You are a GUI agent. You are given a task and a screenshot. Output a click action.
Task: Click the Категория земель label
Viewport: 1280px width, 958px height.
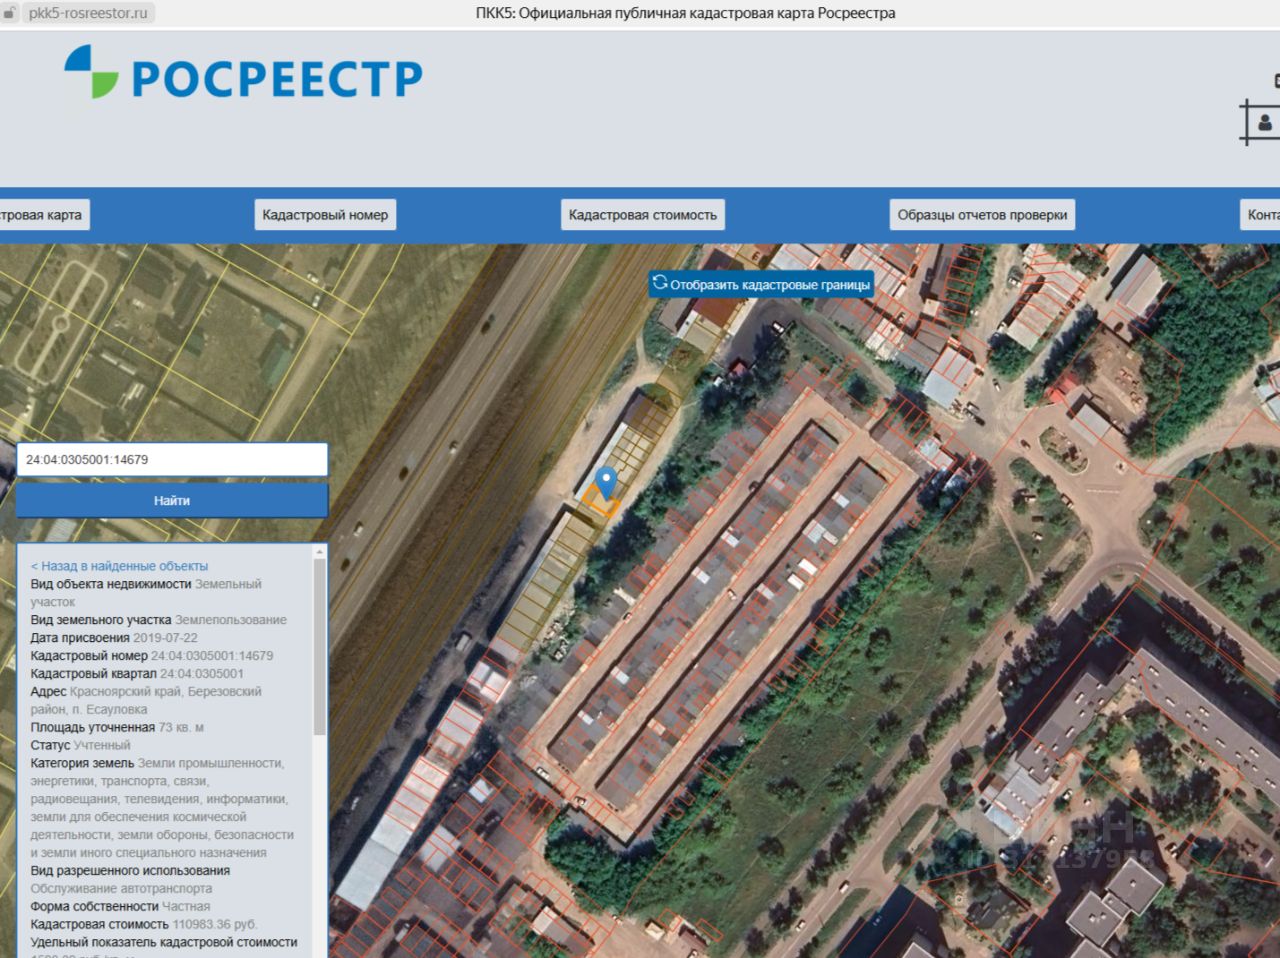click(82, 764)
